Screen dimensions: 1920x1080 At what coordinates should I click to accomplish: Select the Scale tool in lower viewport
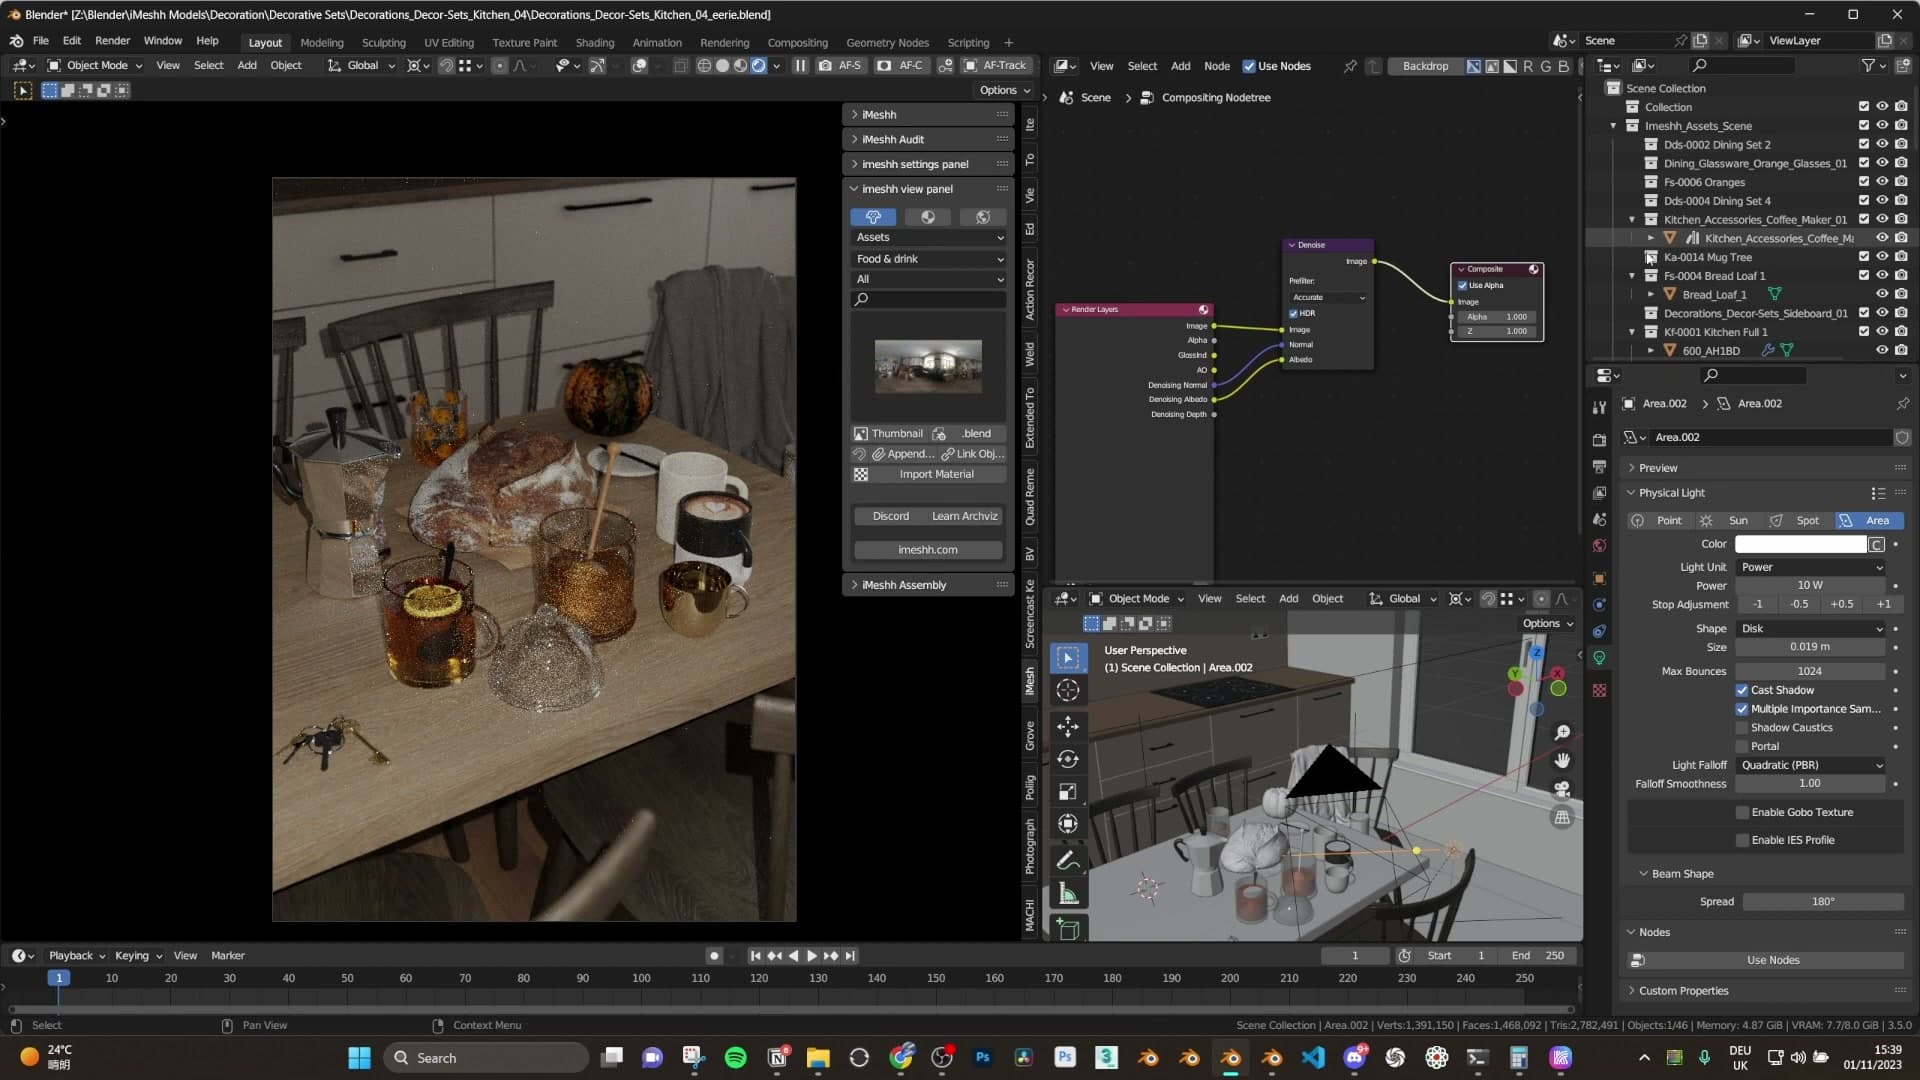click(1068, 792)
